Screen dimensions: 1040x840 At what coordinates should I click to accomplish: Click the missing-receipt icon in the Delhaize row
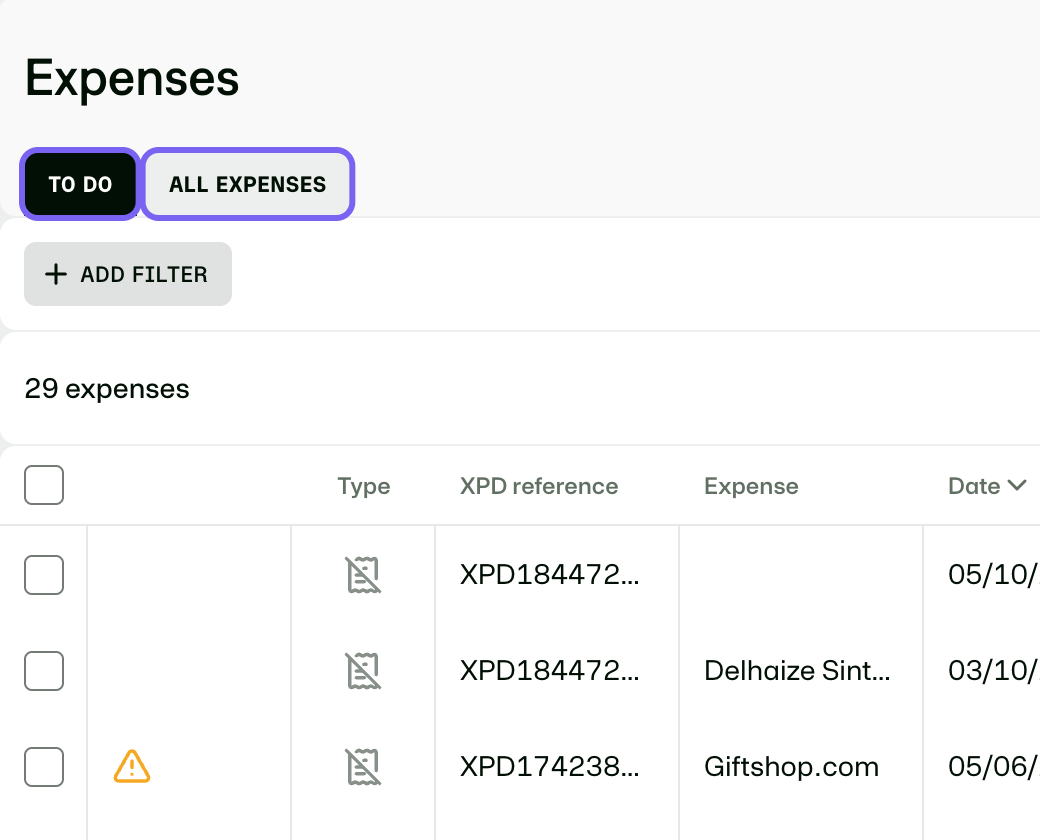[363, 671]
